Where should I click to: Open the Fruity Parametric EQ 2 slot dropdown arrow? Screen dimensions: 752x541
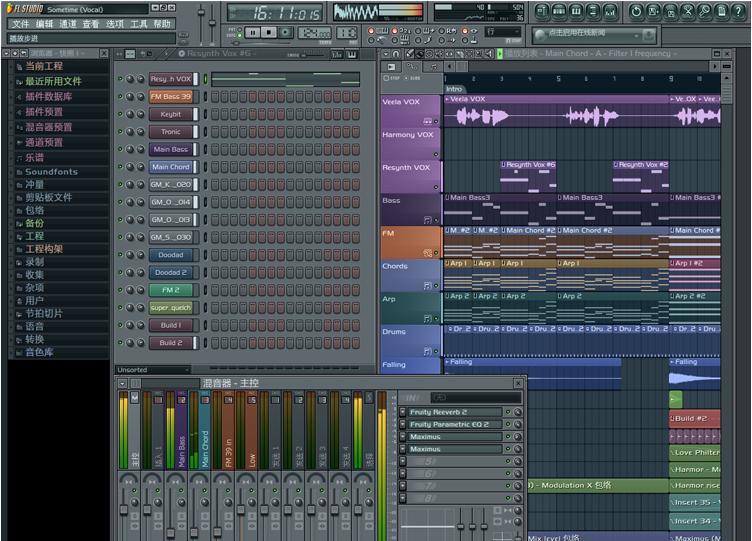click(x=402, y=424)
